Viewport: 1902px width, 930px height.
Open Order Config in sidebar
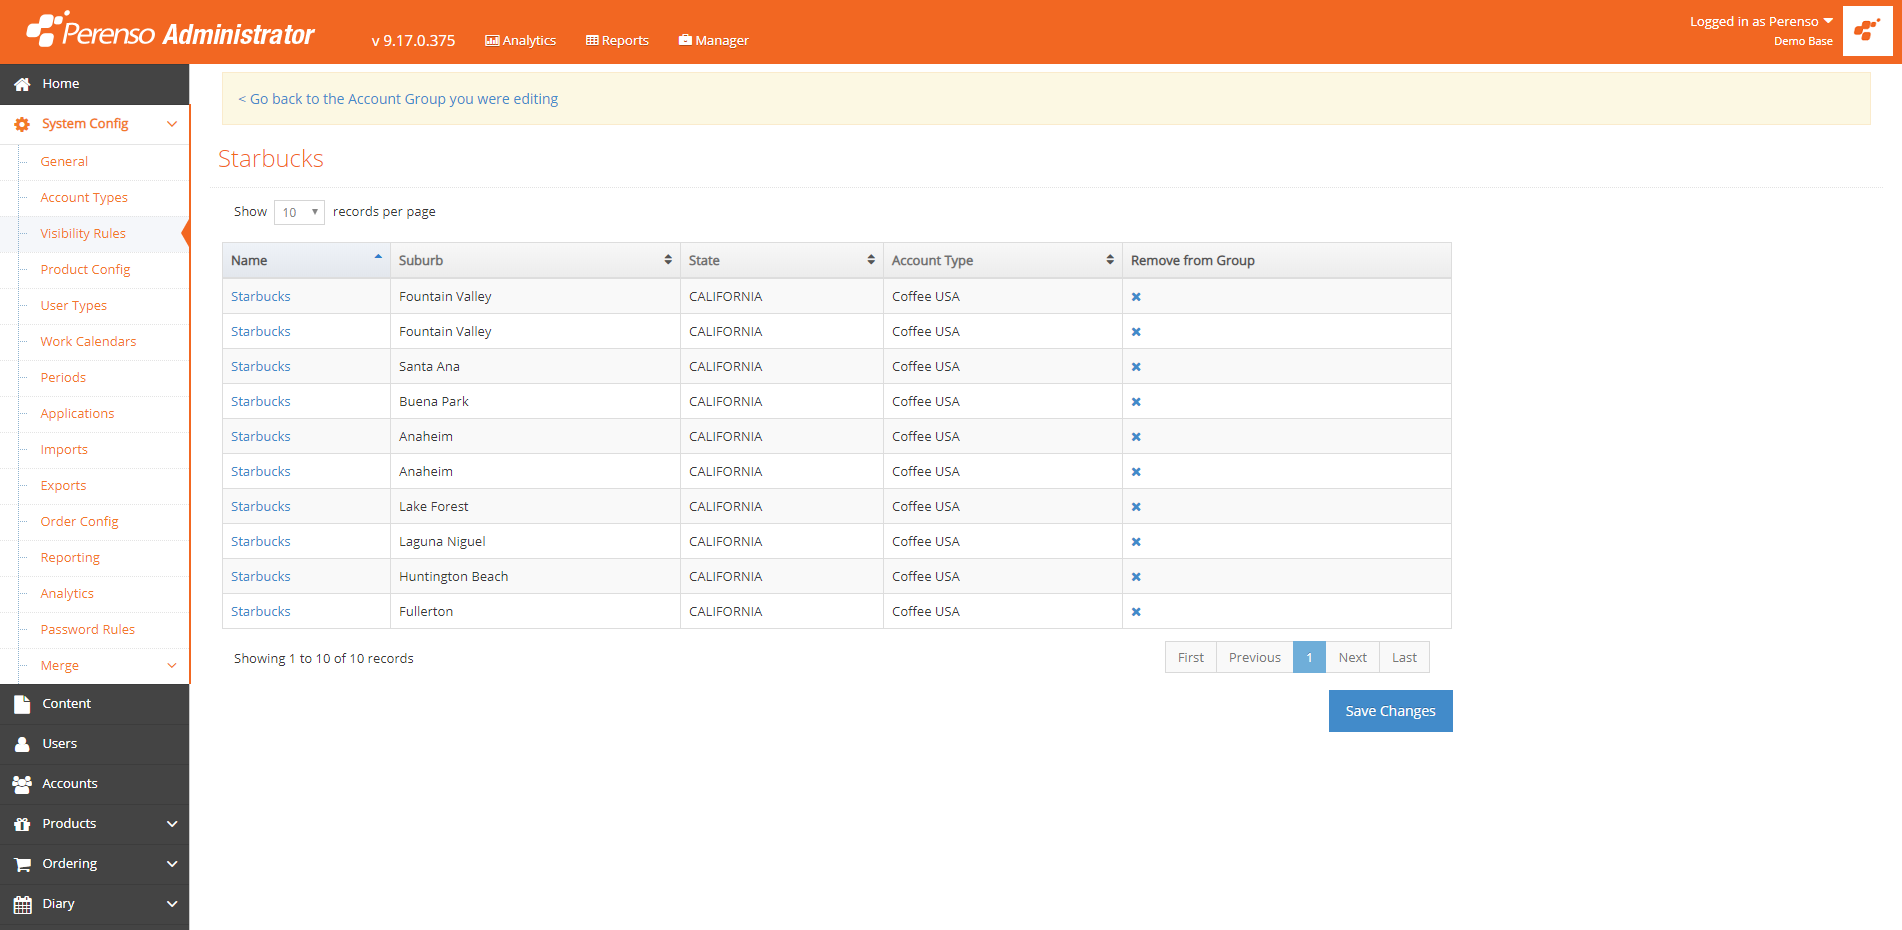(79, 522)
